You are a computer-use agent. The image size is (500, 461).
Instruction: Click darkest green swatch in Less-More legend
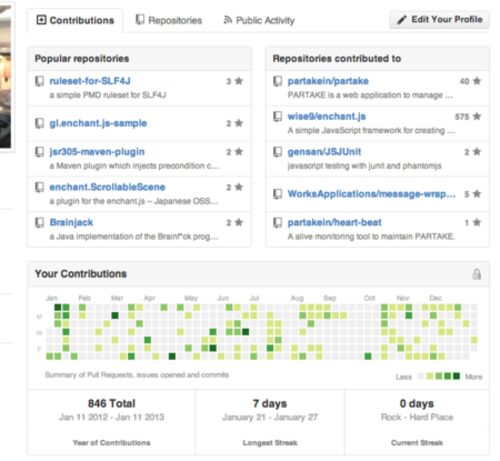coord(456,376)
